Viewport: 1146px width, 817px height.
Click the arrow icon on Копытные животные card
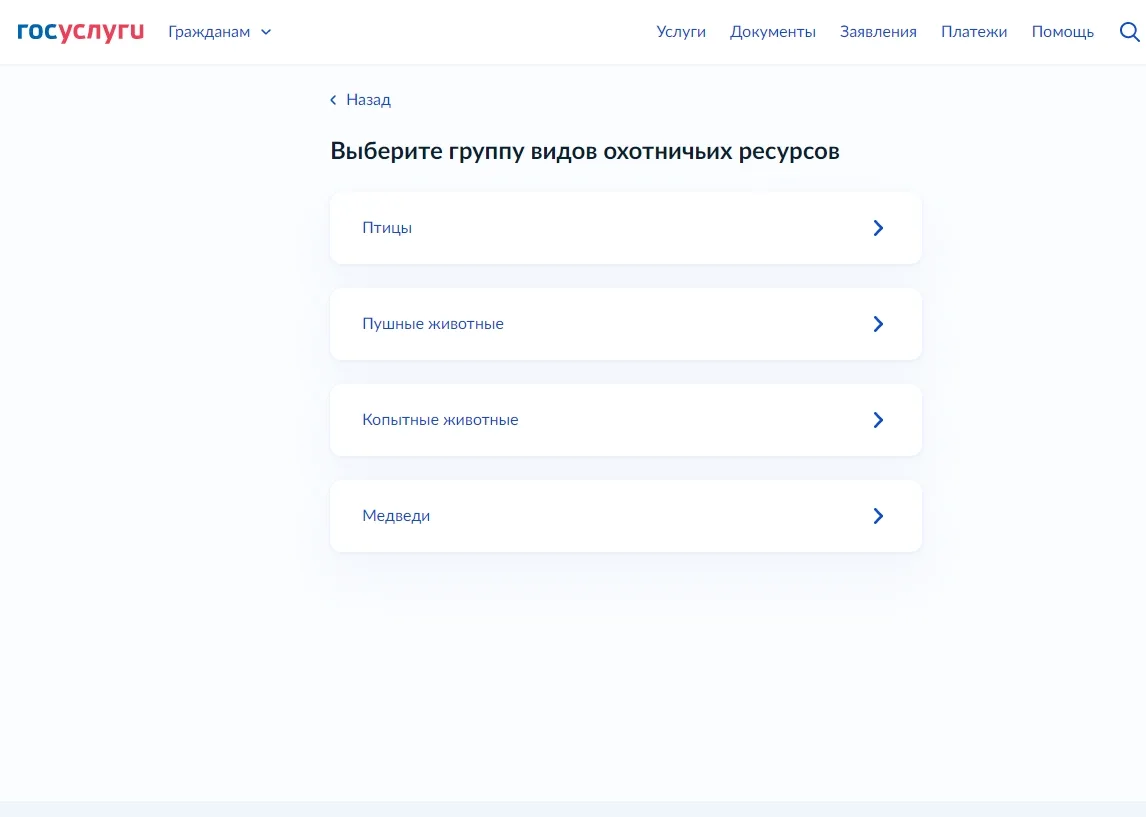[x=878, y=420]
